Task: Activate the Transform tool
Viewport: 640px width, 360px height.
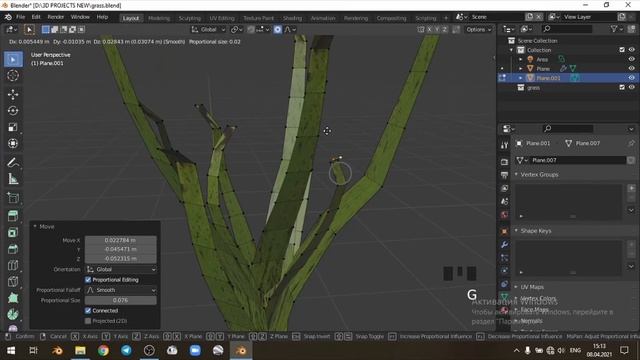Action: [x=13, y=143]
